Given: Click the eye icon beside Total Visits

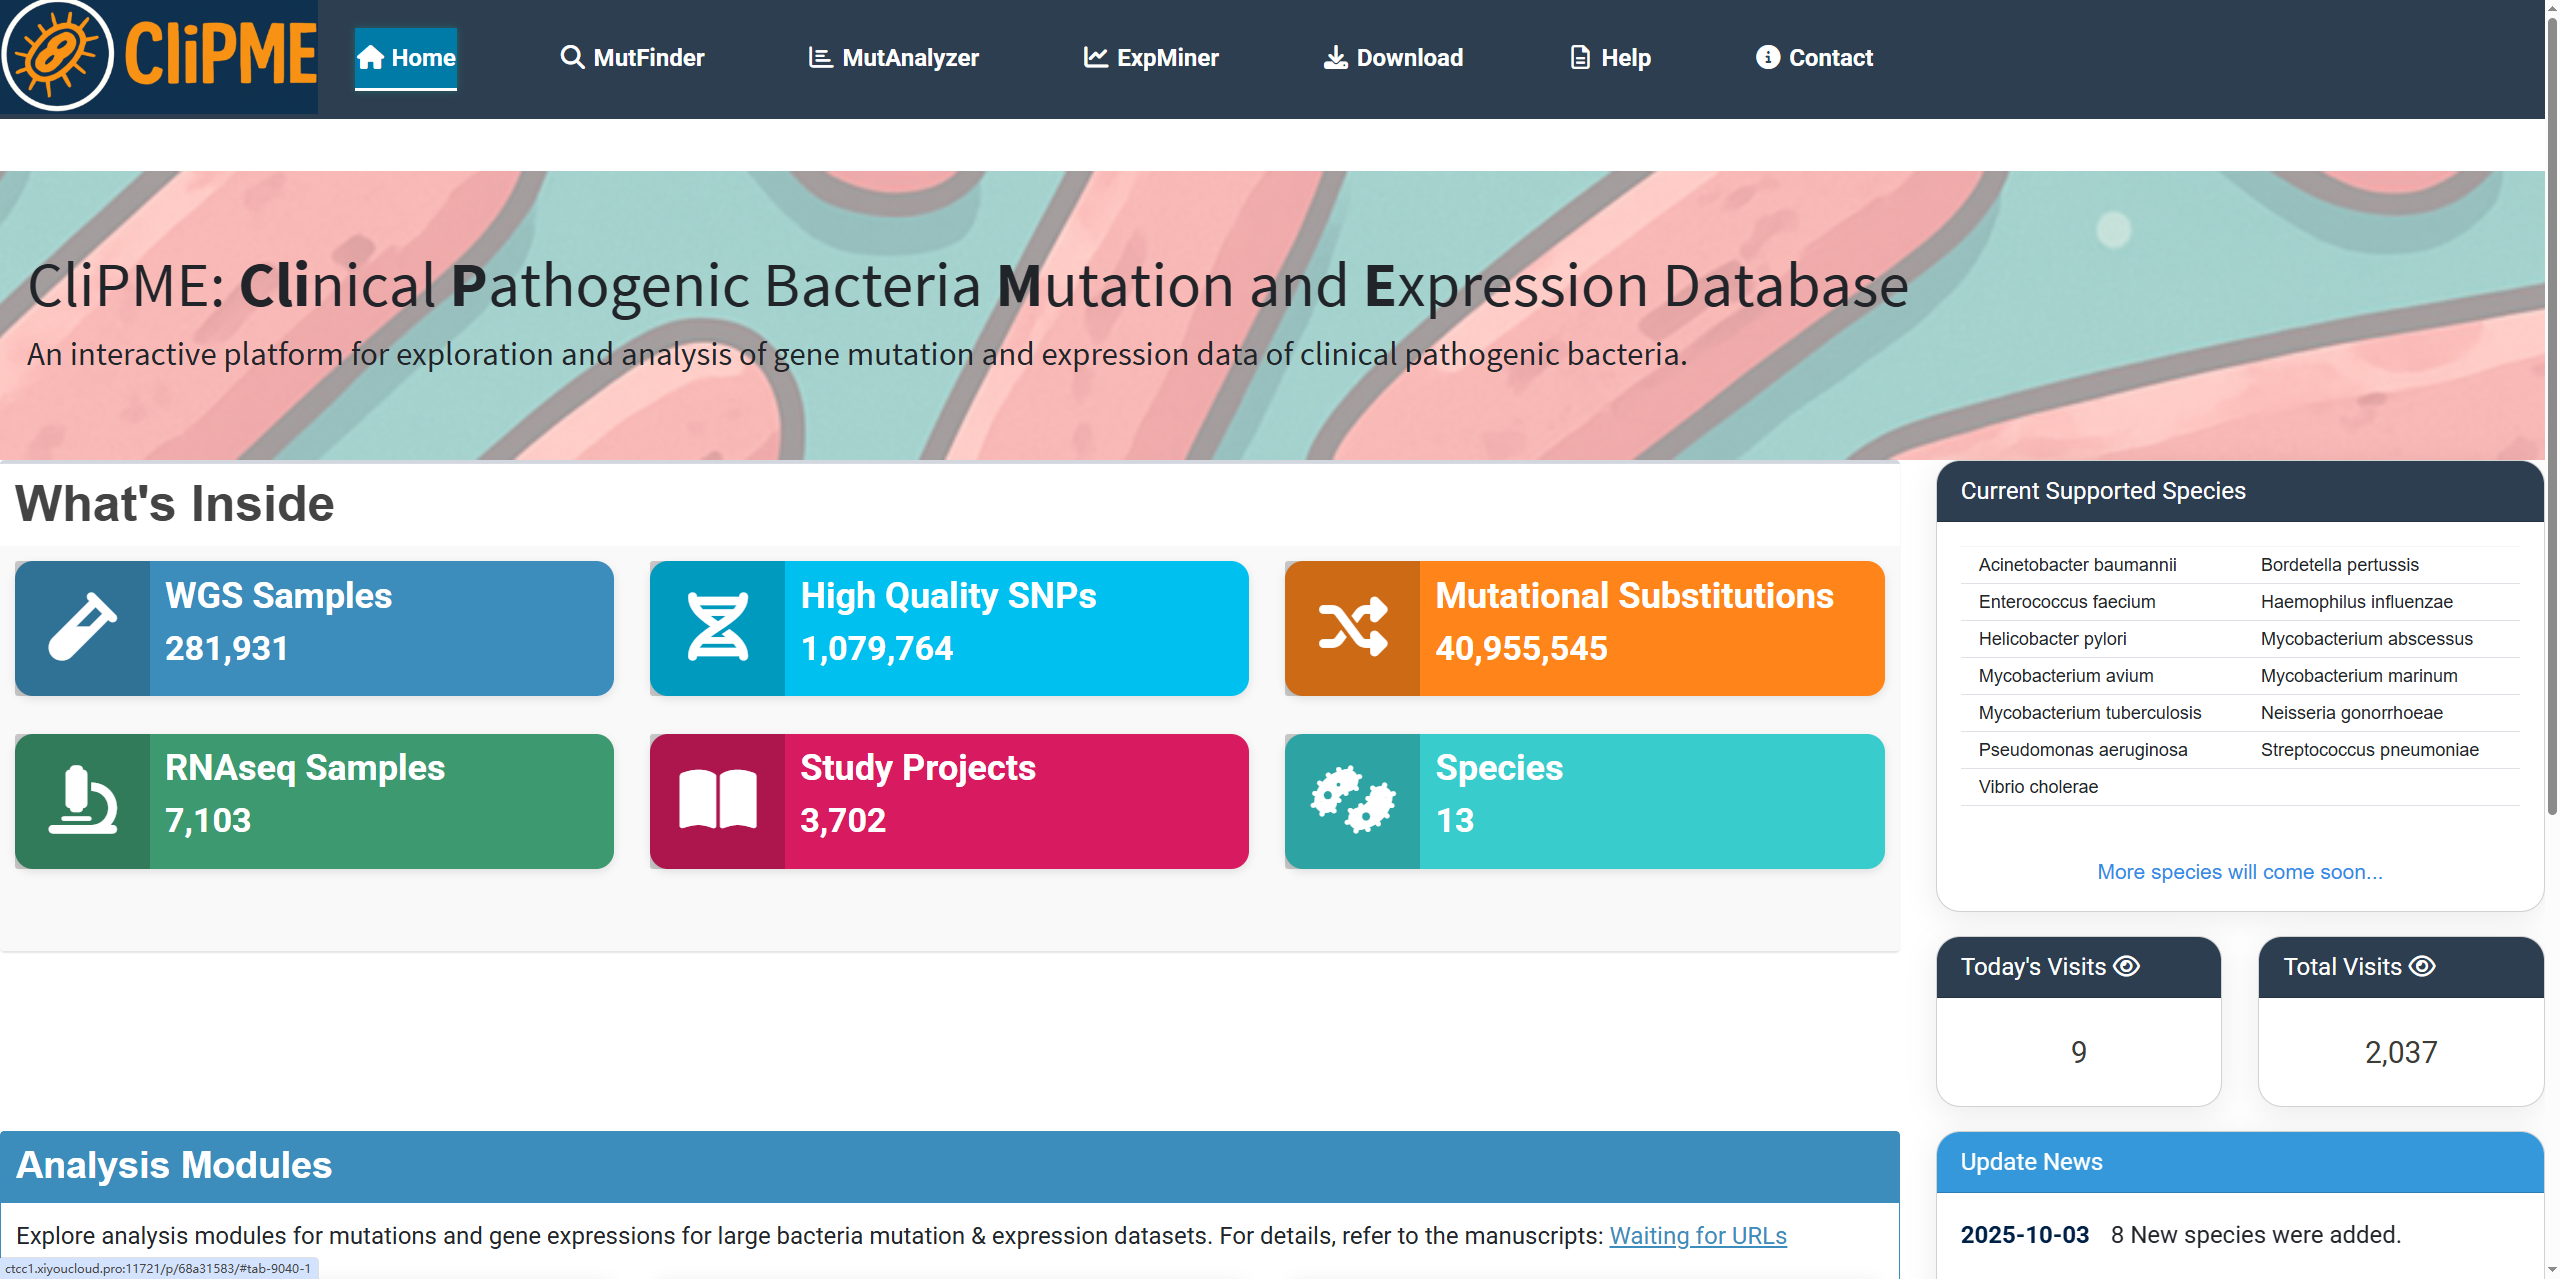Looking at the screenshot, I should (2423, 966).
